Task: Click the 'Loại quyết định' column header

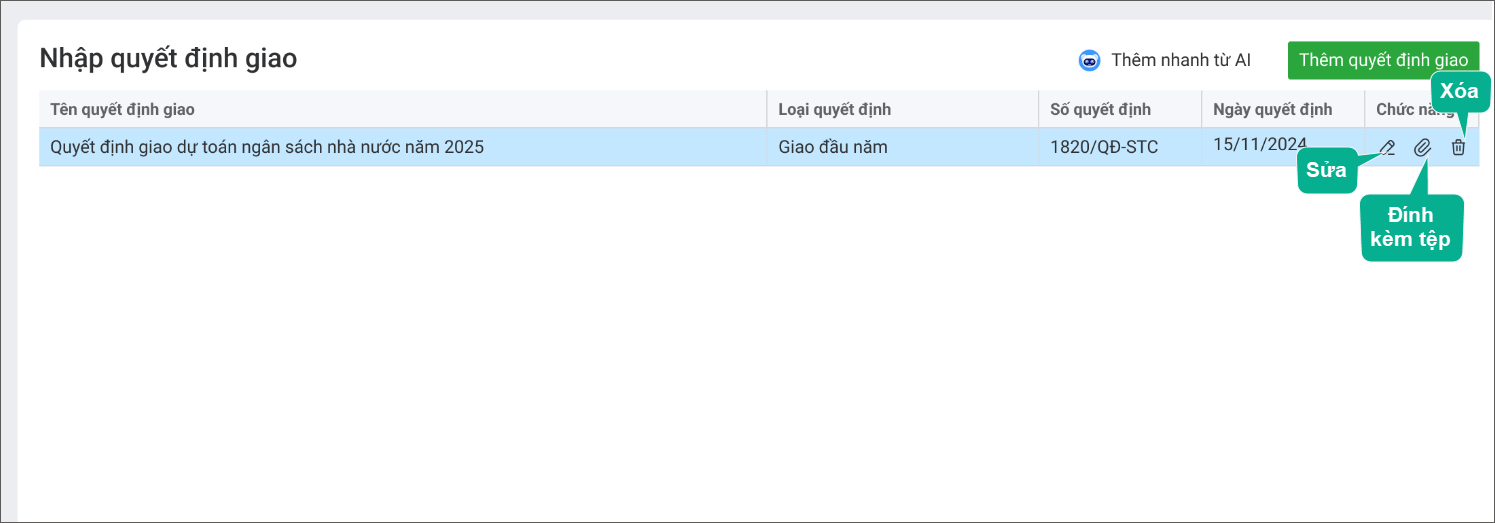Action: pos(834,109)
